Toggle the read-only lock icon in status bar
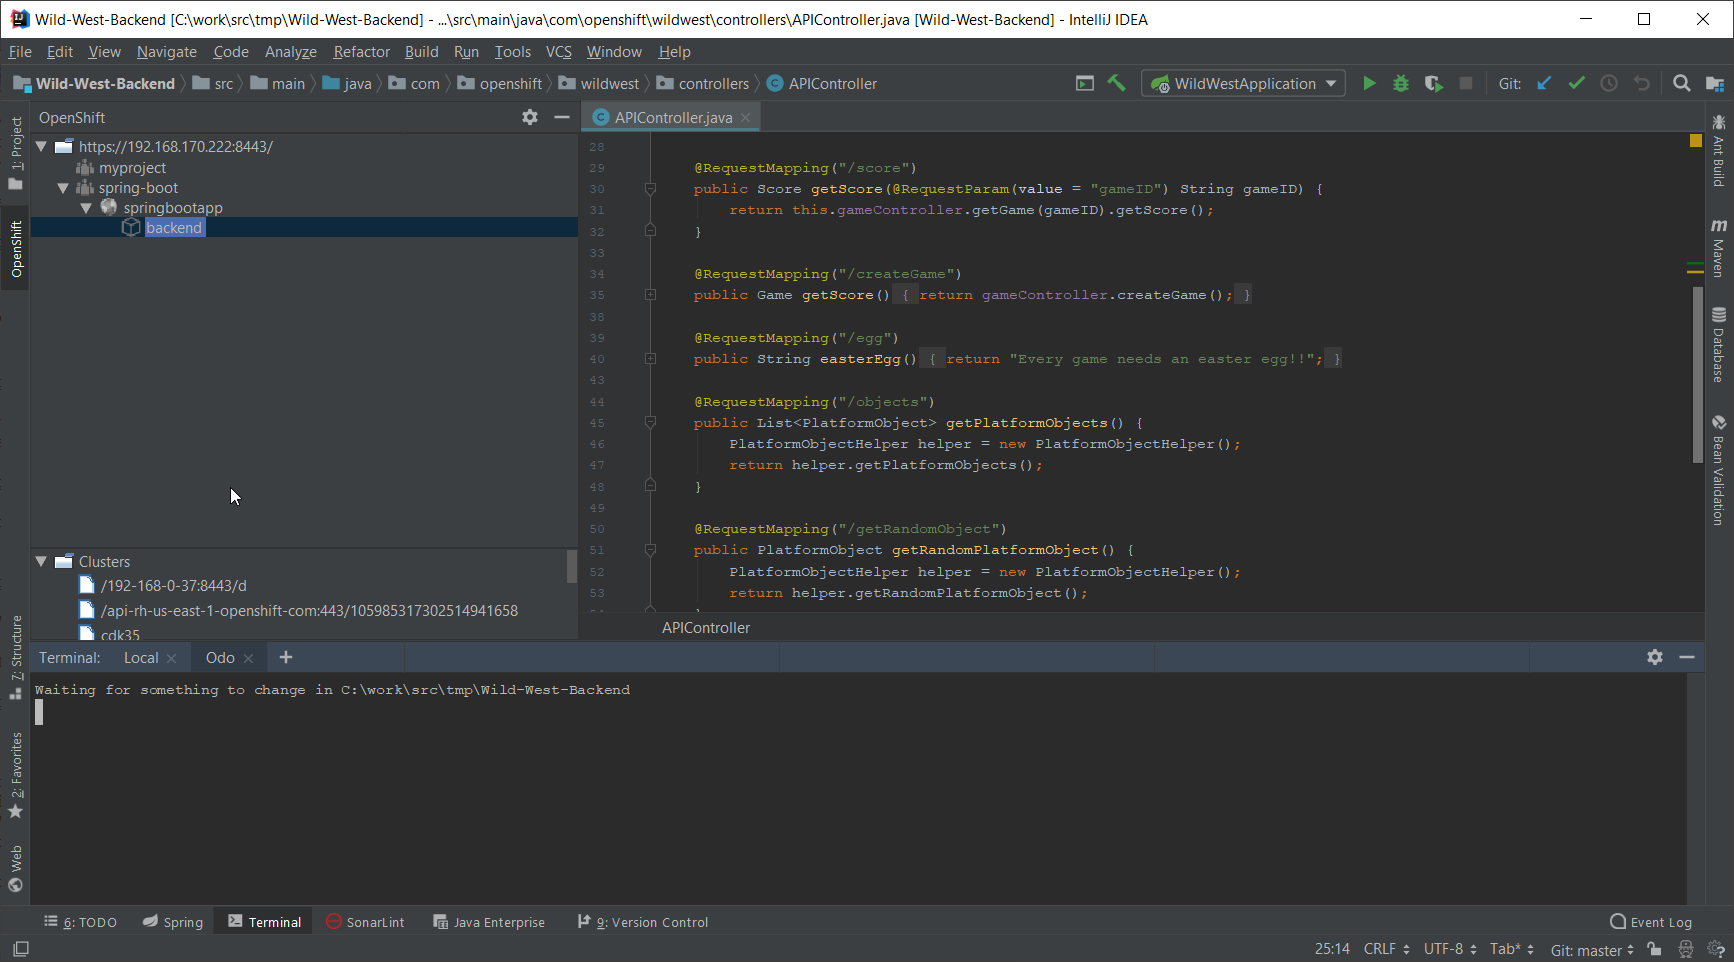The width and height of the screenshot is (1734, 962). pos(1655,949)
